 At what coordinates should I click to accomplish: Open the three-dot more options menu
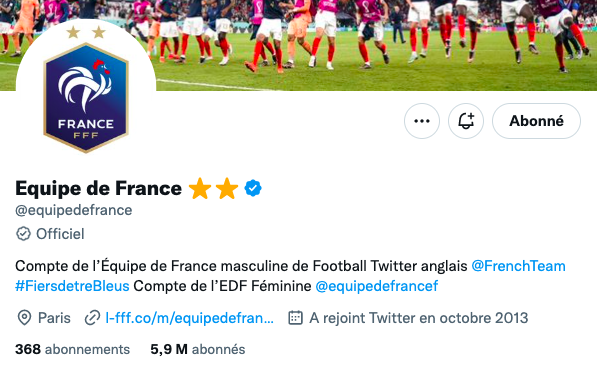click(421, 121)
